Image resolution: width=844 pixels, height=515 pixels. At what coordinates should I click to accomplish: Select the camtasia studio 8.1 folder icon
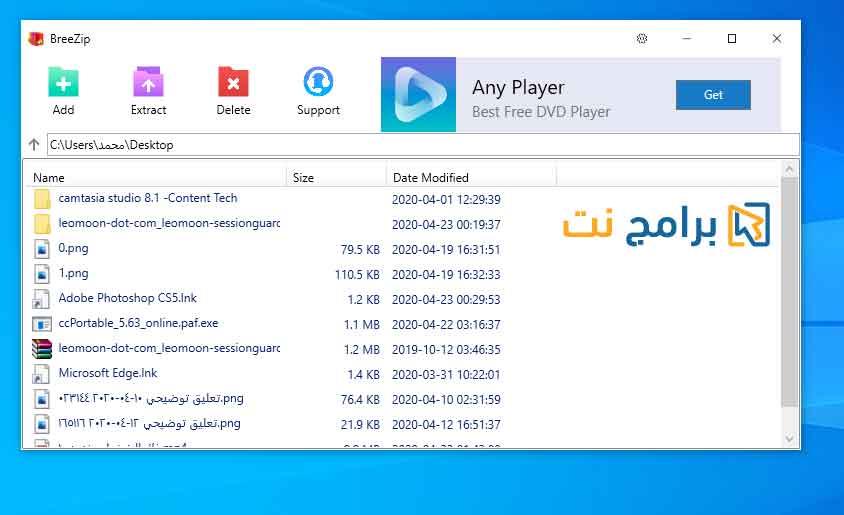tap(42, 199)
